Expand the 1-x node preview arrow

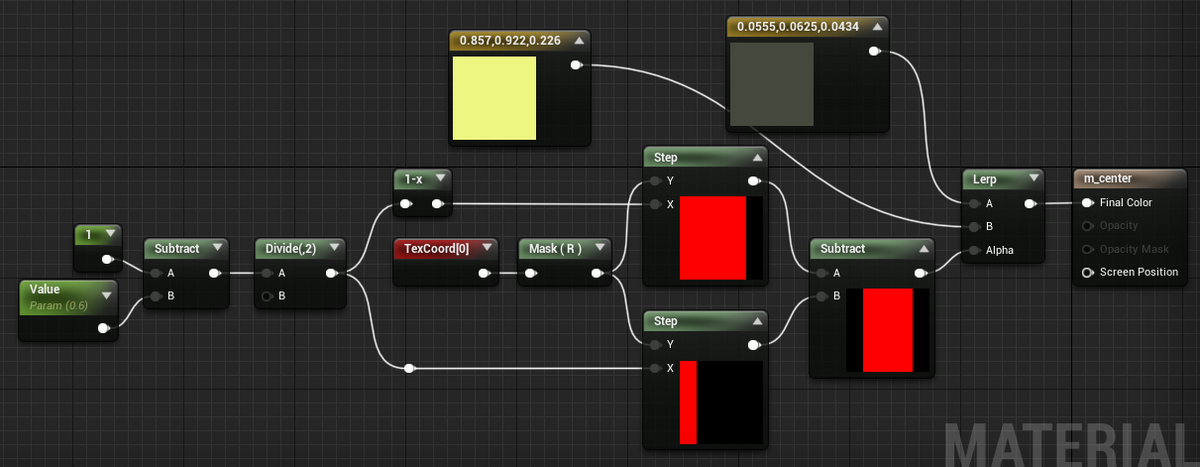click(440, 179)
